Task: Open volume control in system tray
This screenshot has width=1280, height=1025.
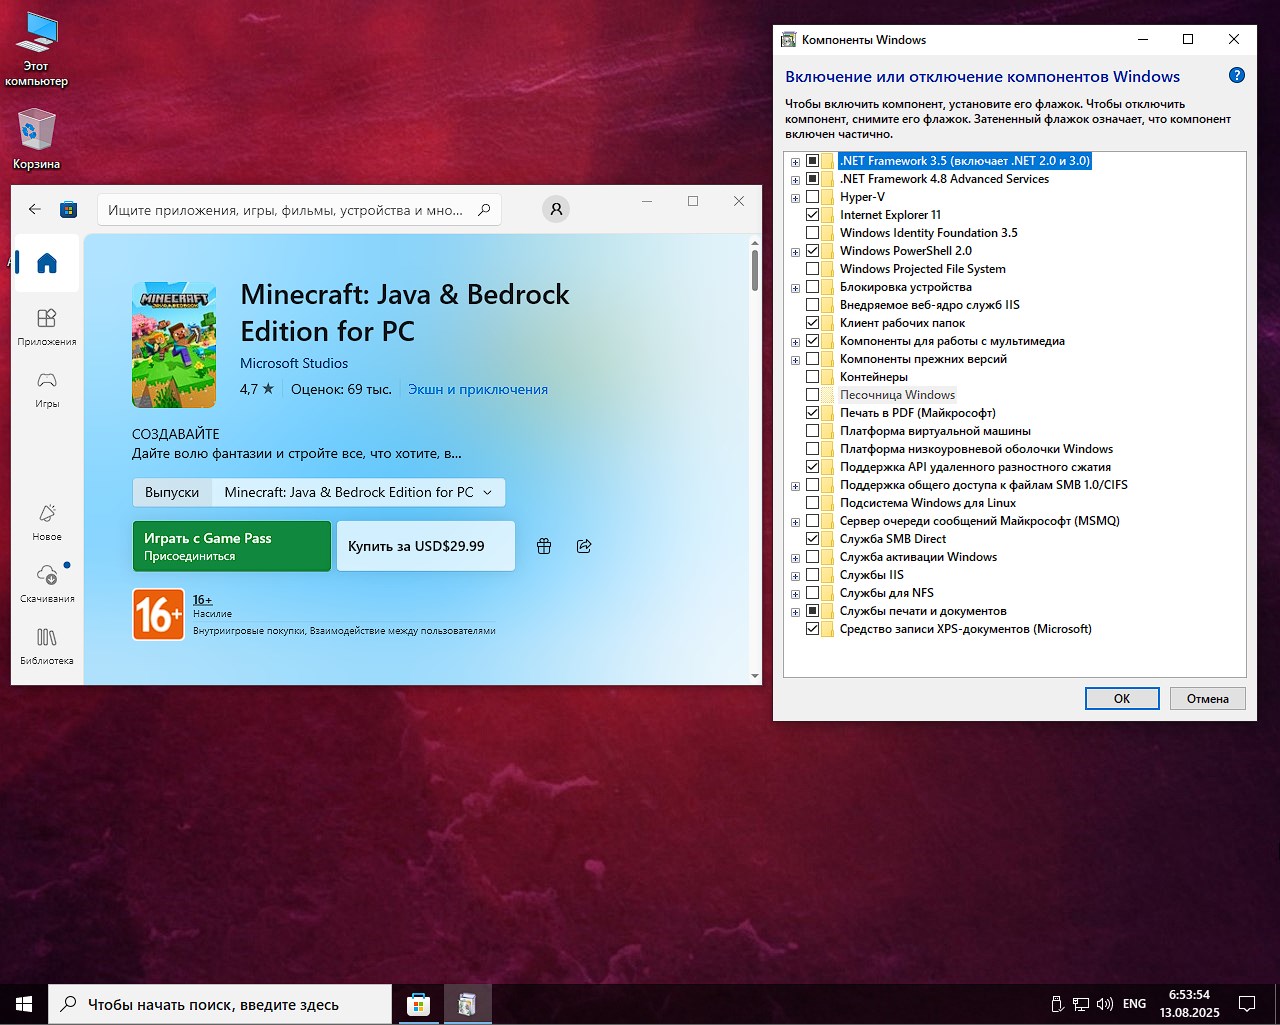Action: [x=1105, y=1004]
